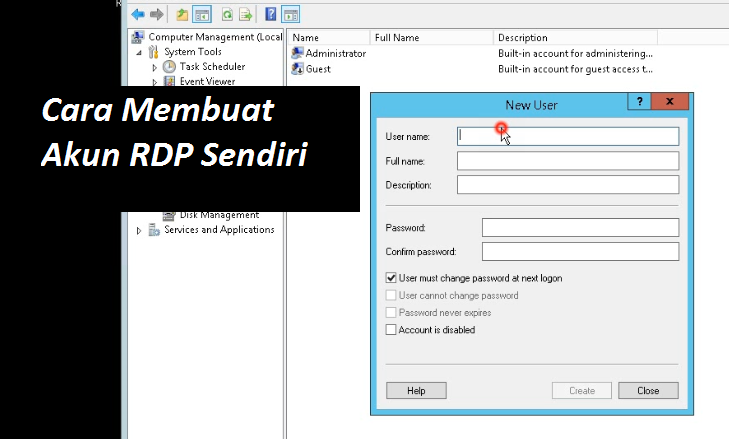Select the Administrator user account

point(335,53)
